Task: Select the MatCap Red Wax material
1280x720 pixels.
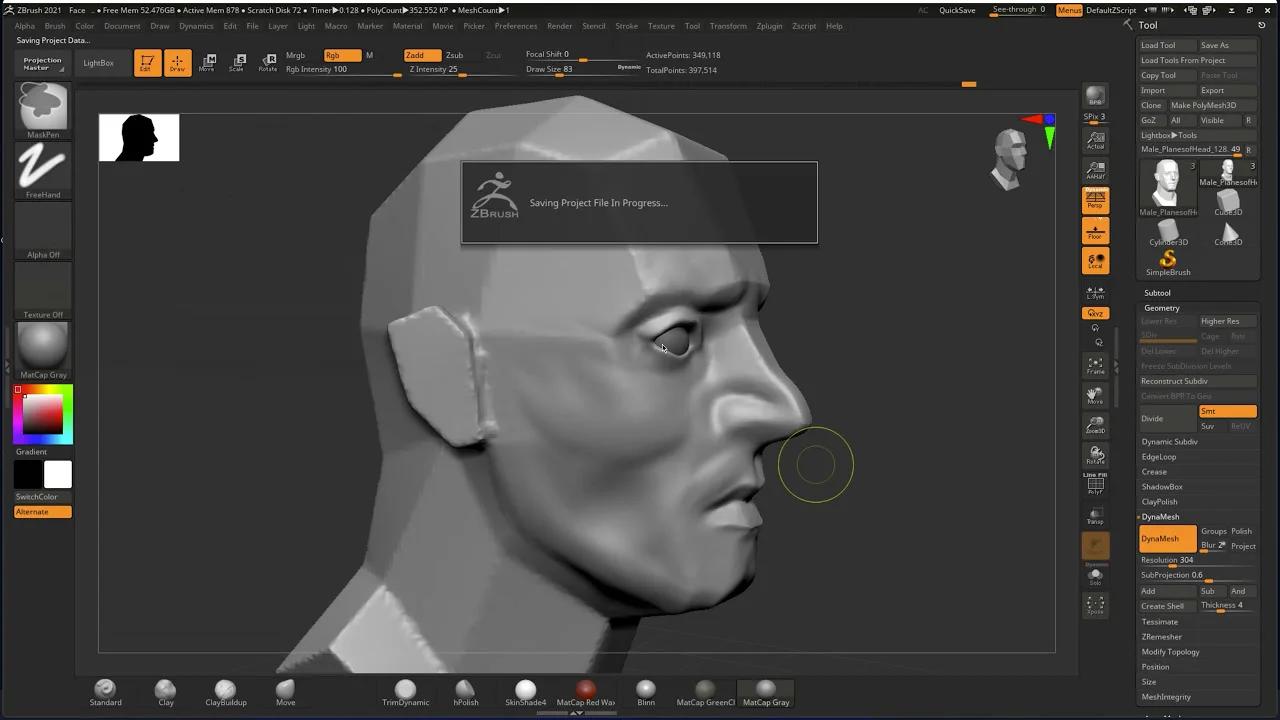Action: coord(585,690)
